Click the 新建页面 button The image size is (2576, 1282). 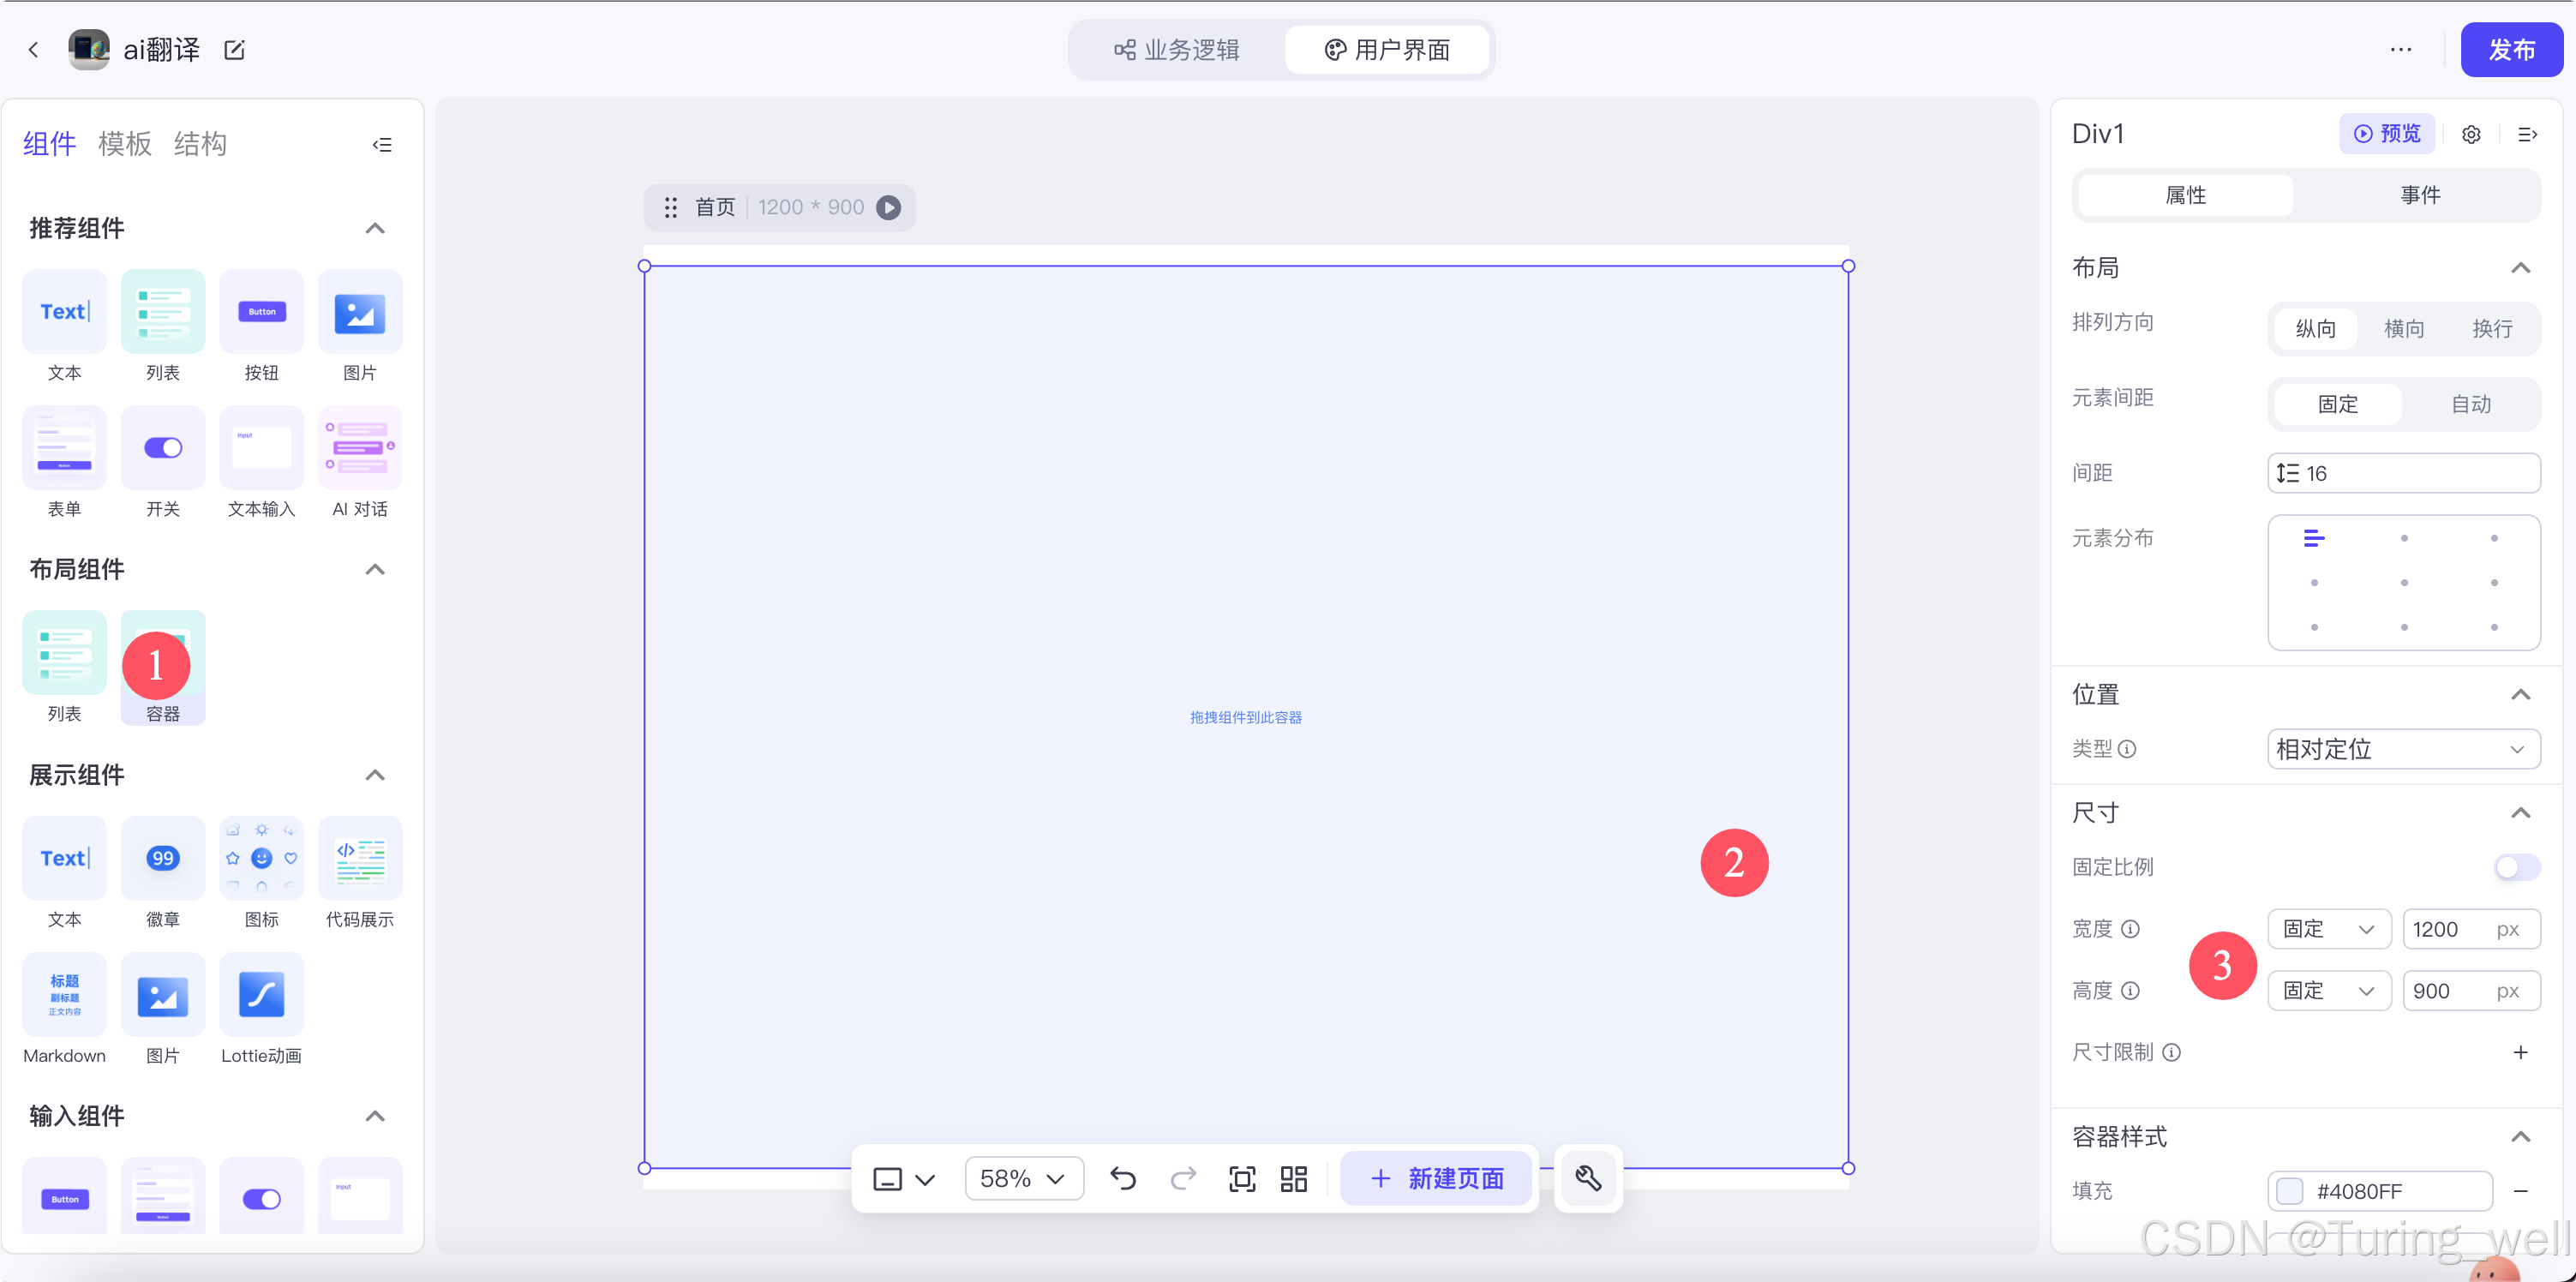point(1436,1179)
